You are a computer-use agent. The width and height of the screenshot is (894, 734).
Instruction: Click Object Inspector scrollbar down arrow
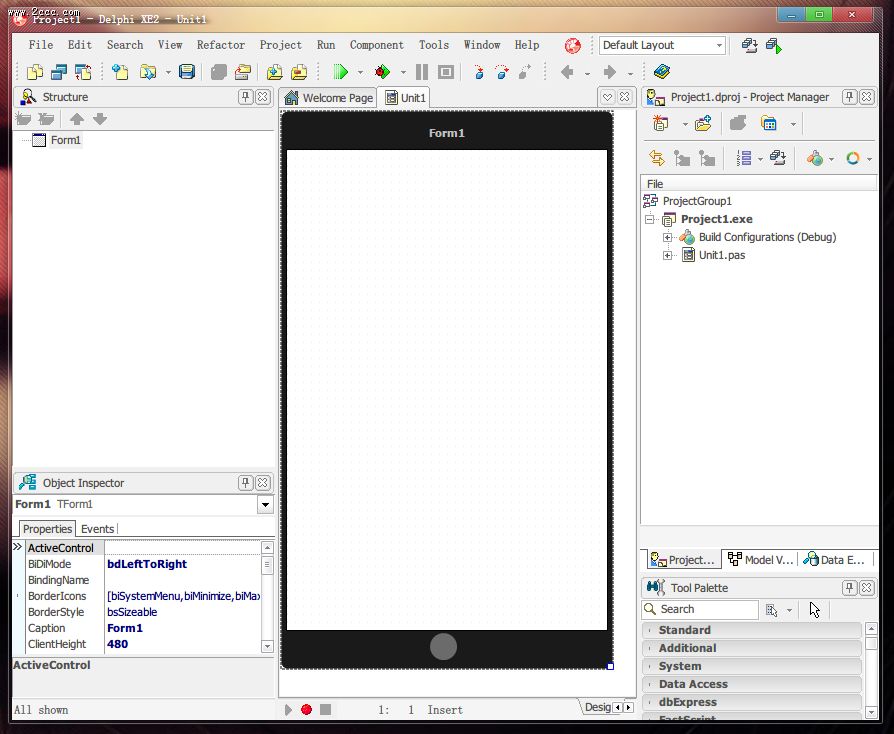coord(267,646)
